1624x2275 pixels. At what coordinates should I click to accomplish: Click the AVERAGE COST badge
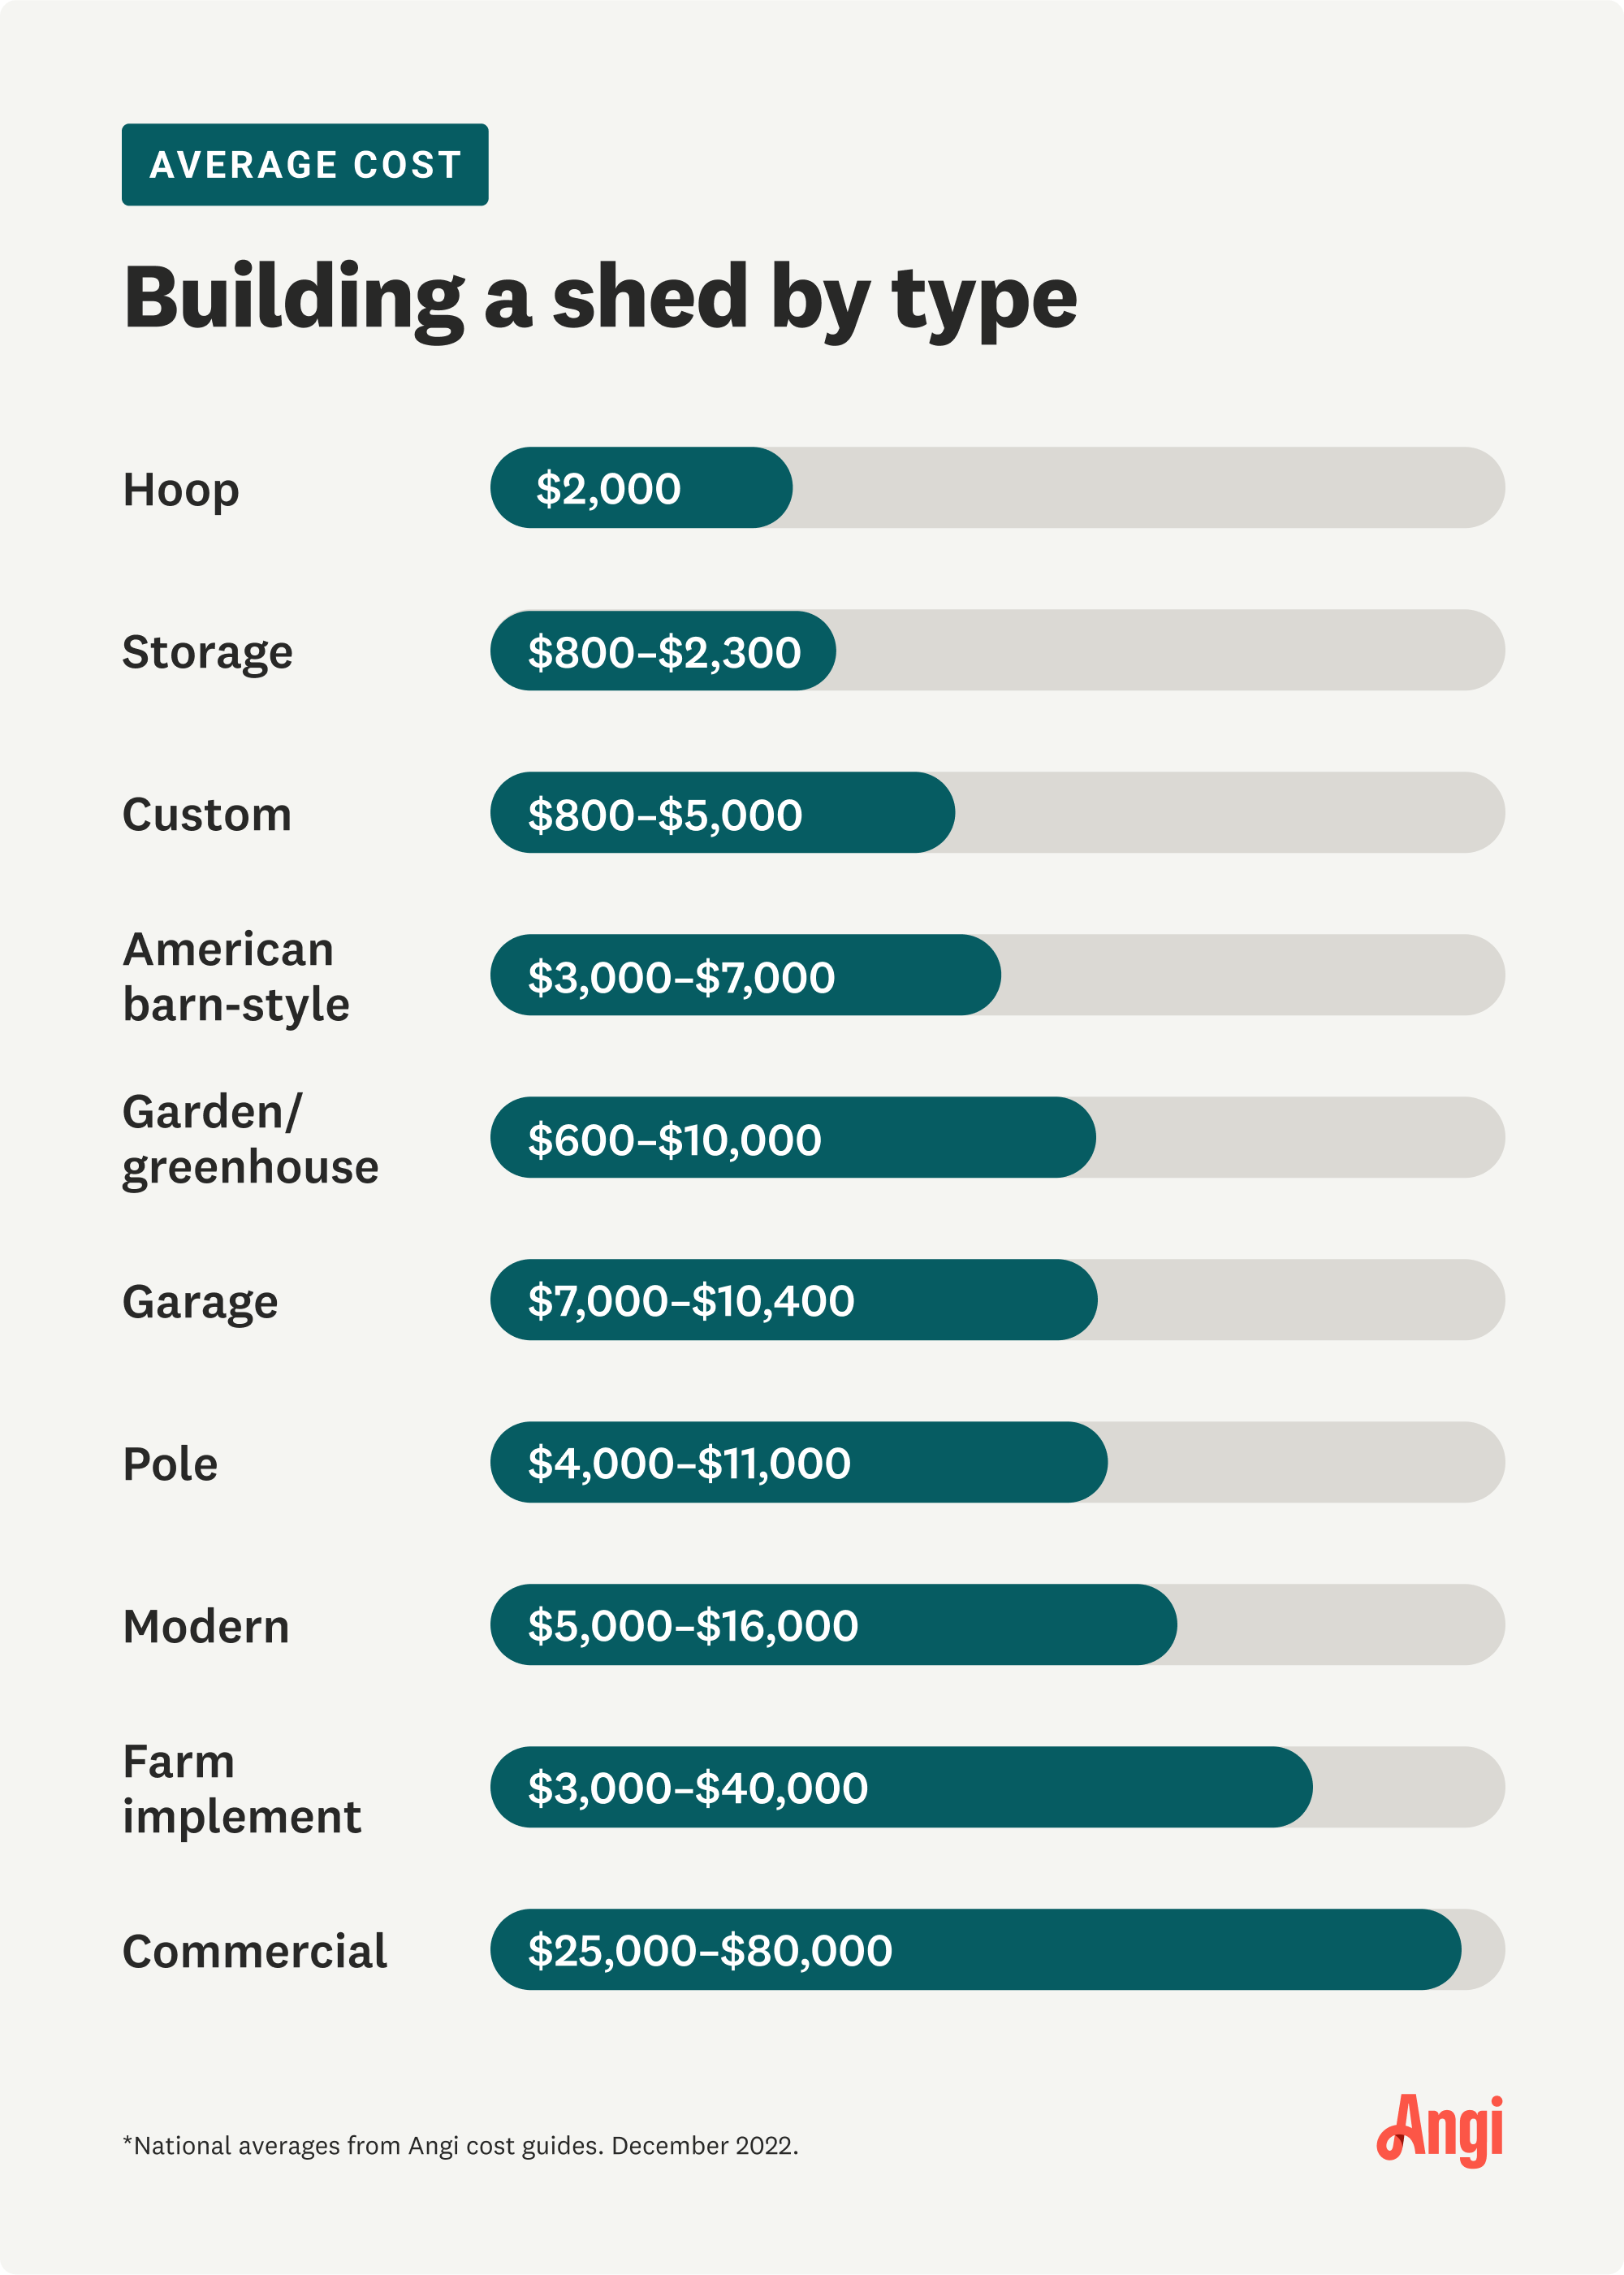click(x=305, y=165)
